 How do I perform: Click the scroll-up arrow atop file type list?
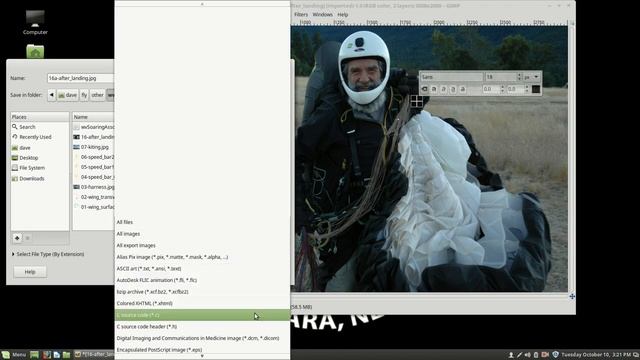pos(202,4)
